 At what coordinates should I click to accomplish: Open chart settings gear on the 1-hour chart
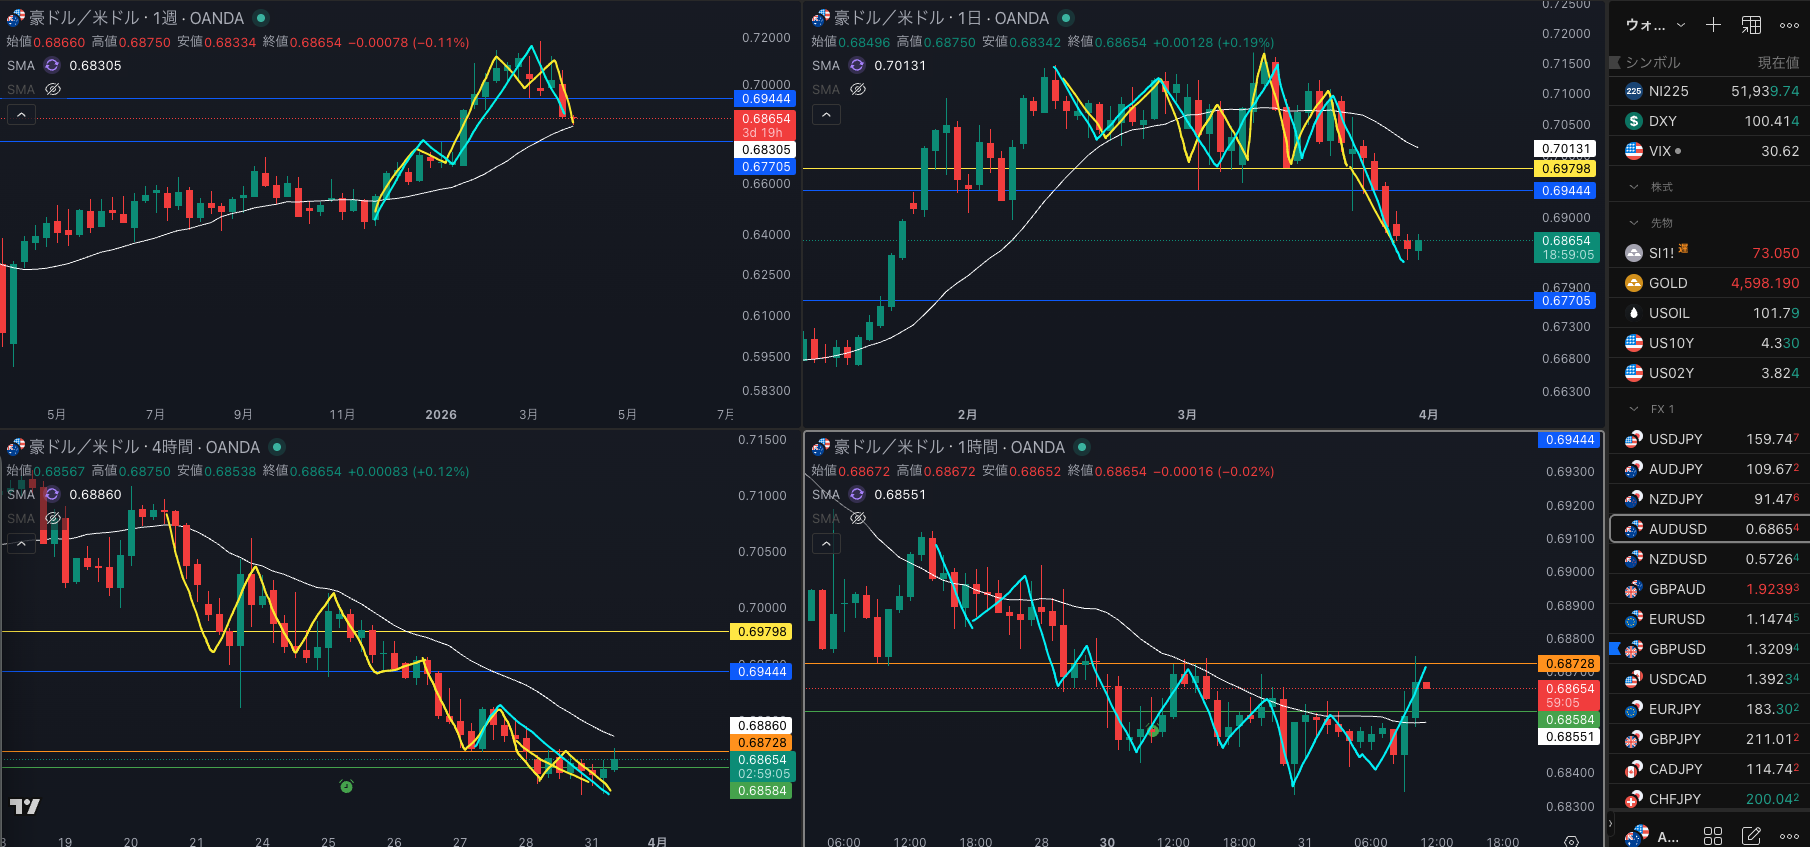click(x=1571, y=841)
